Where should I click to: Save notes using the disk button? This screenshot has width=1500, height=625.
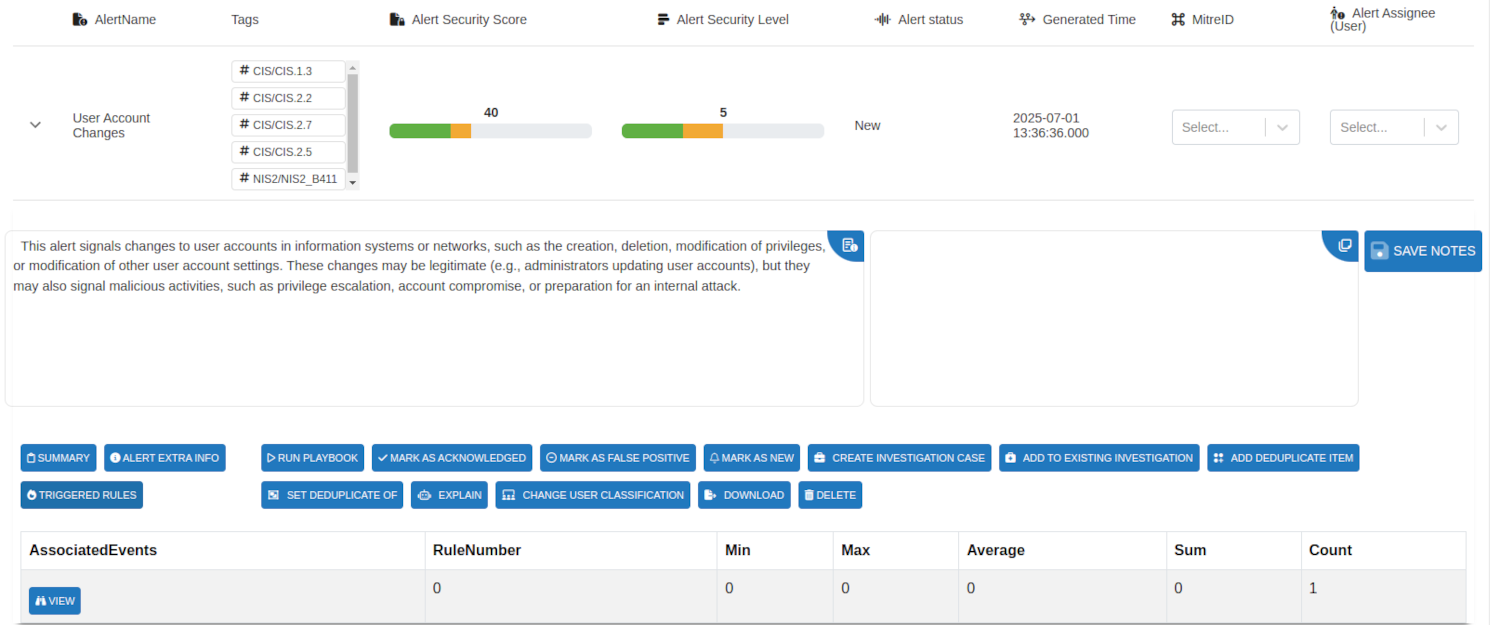[1422, 251]
